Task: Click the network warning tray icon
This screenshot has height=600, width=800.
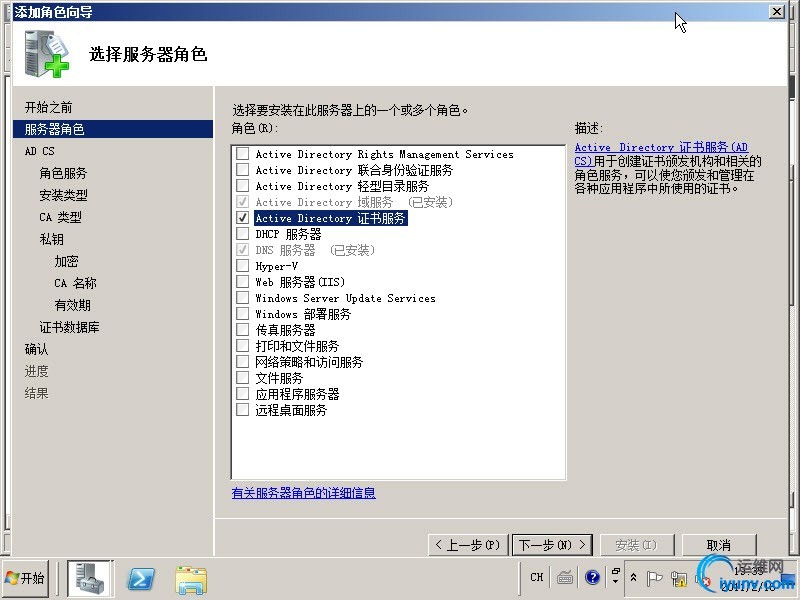Action: [679, 579]
